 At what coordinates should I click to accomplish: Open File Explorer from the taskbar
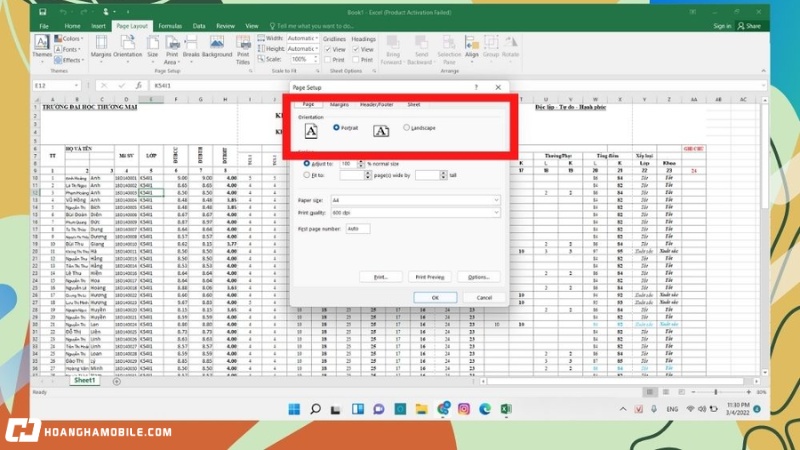coord(421,409)
